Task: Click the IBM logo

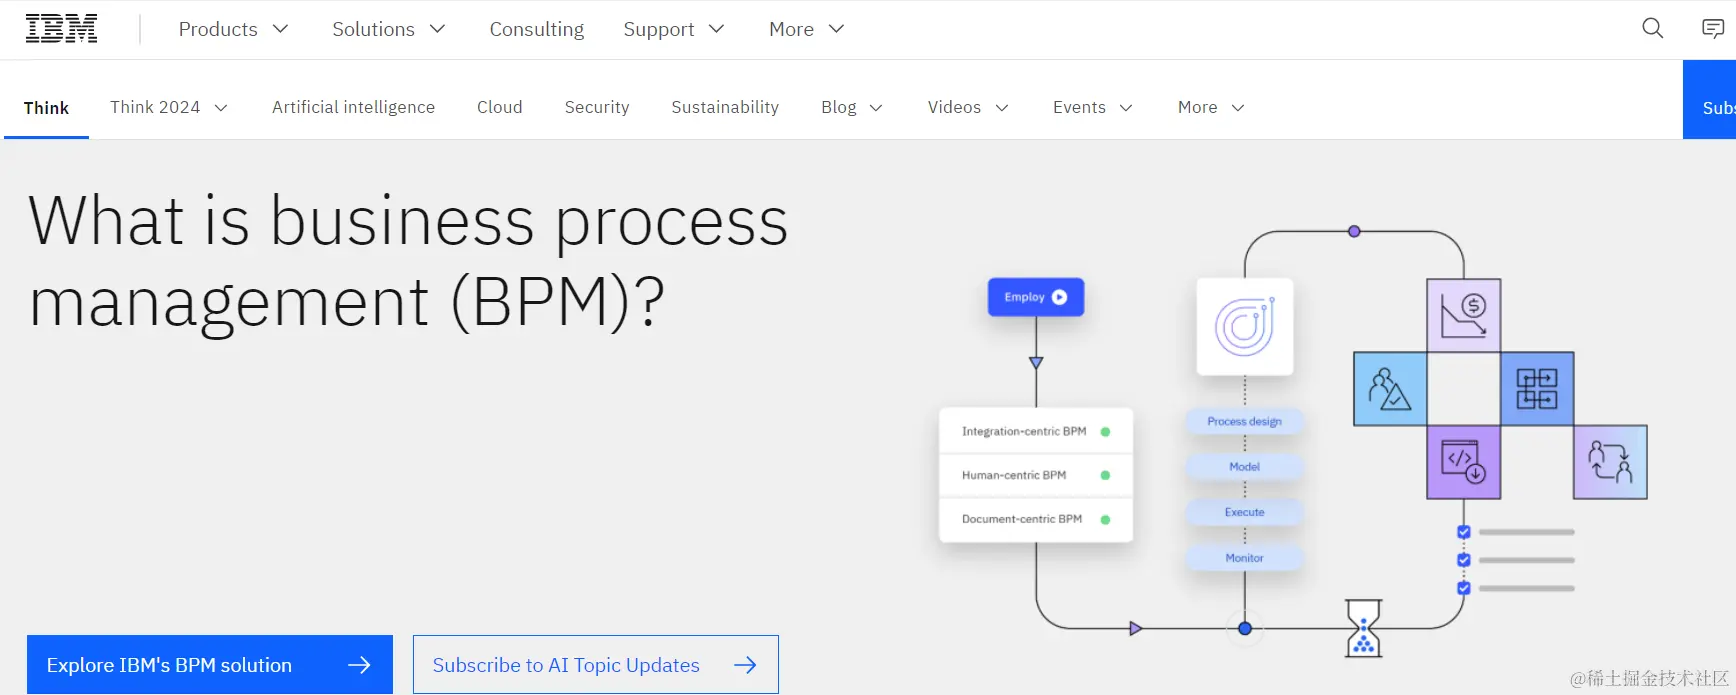Action: click(61, 29)
